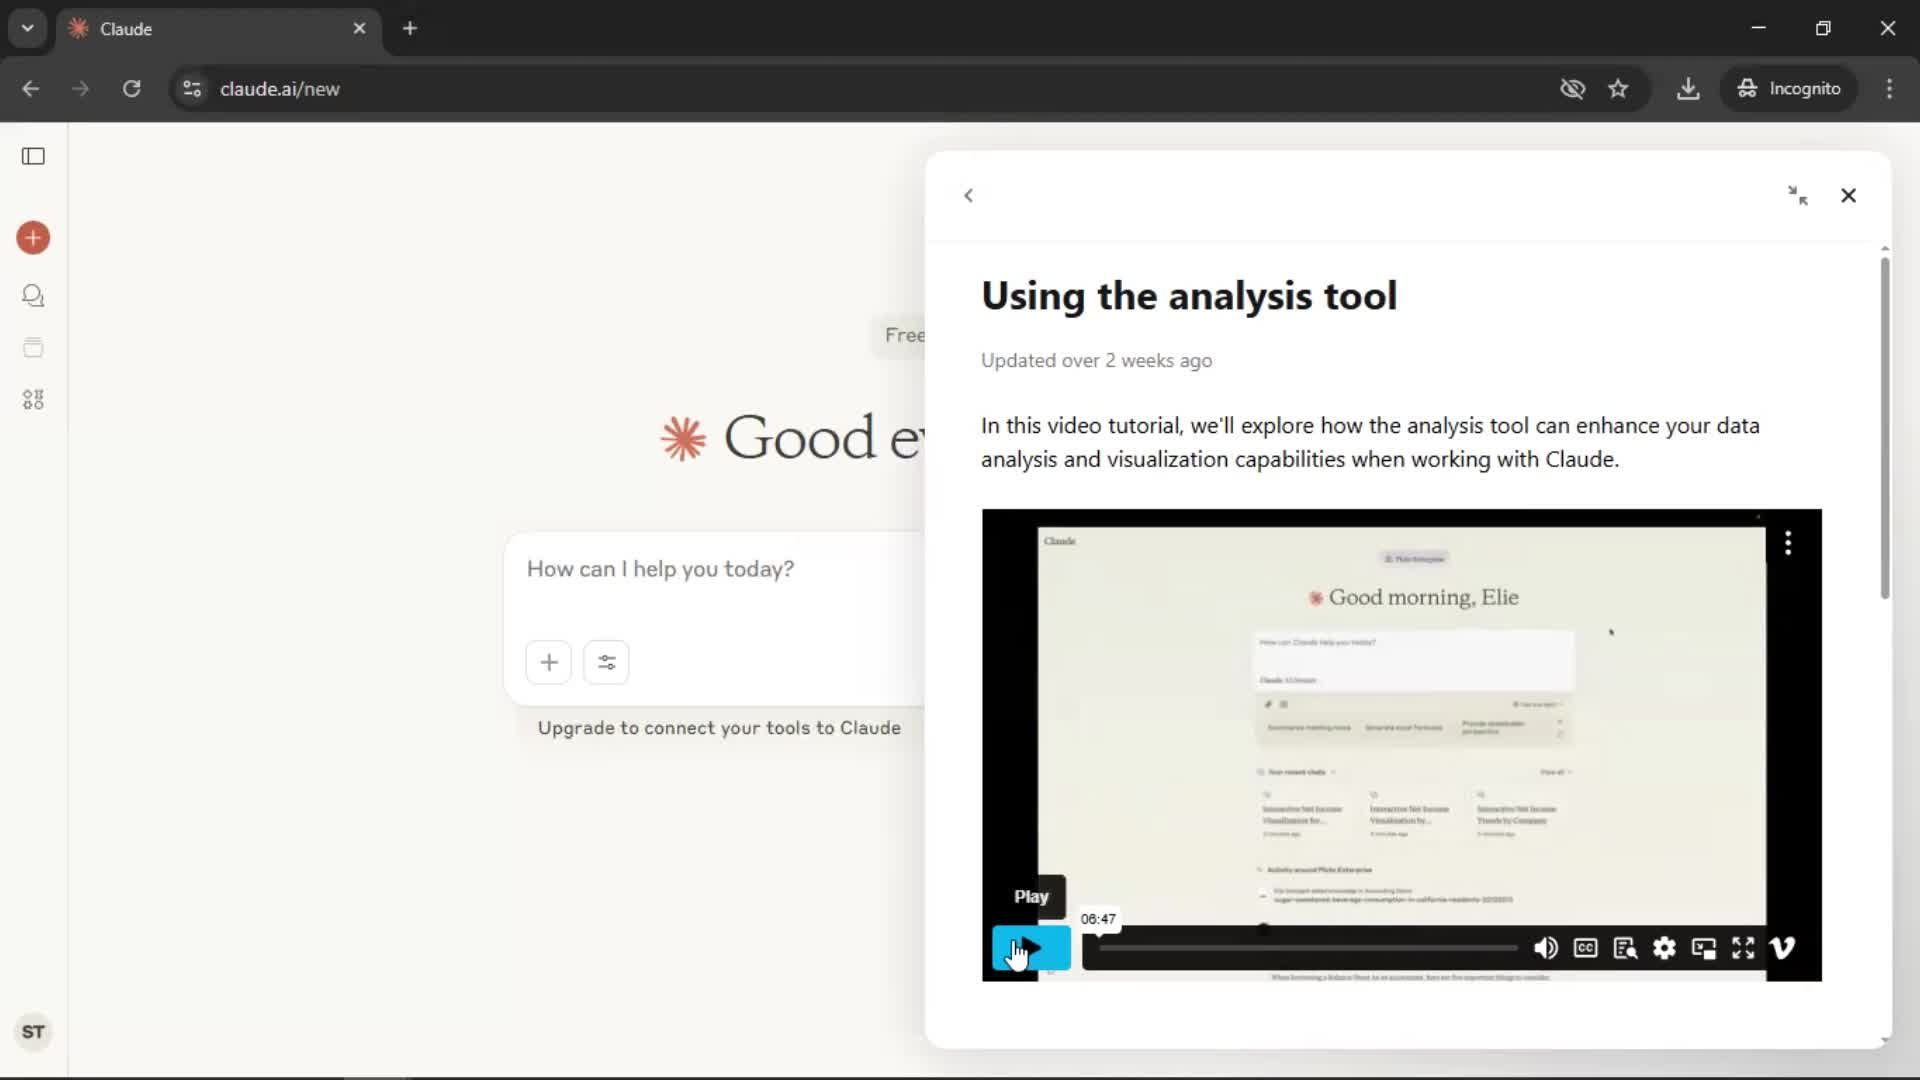The width and height of the screenshot is (1920, 1080).
Task: Start a new chat with plus button
Action: pos(33,238)
